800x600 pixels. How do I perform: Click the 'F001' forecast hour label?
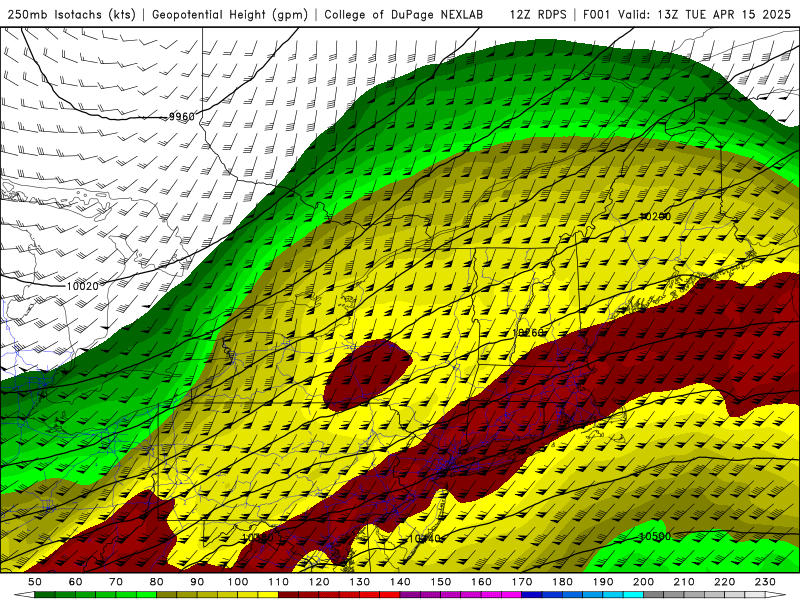point(596,14)
